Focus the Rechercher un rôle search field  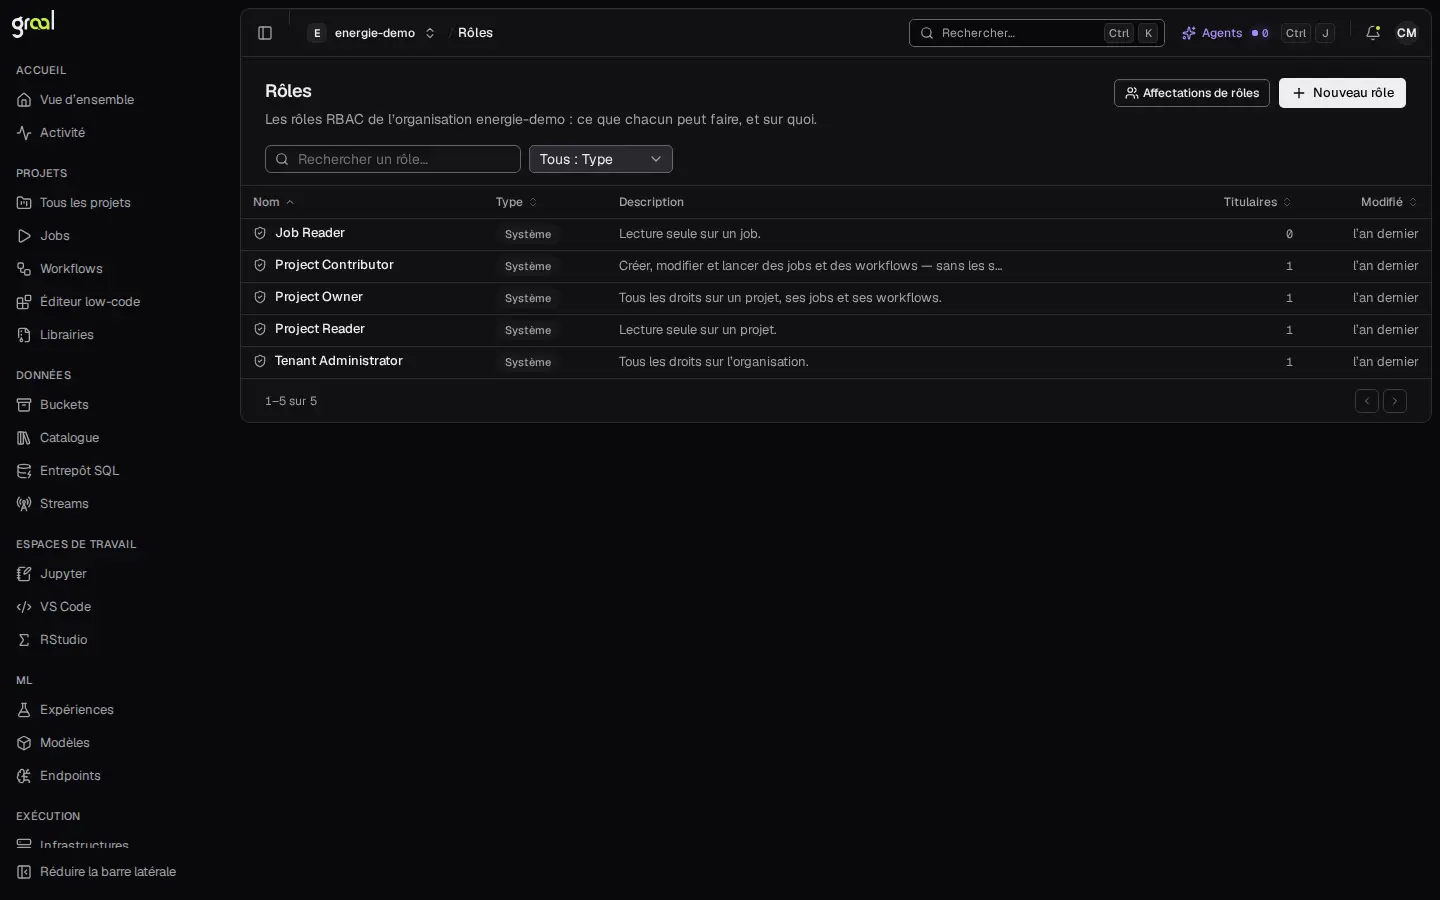pyautogui.click(x=393, y=159)
